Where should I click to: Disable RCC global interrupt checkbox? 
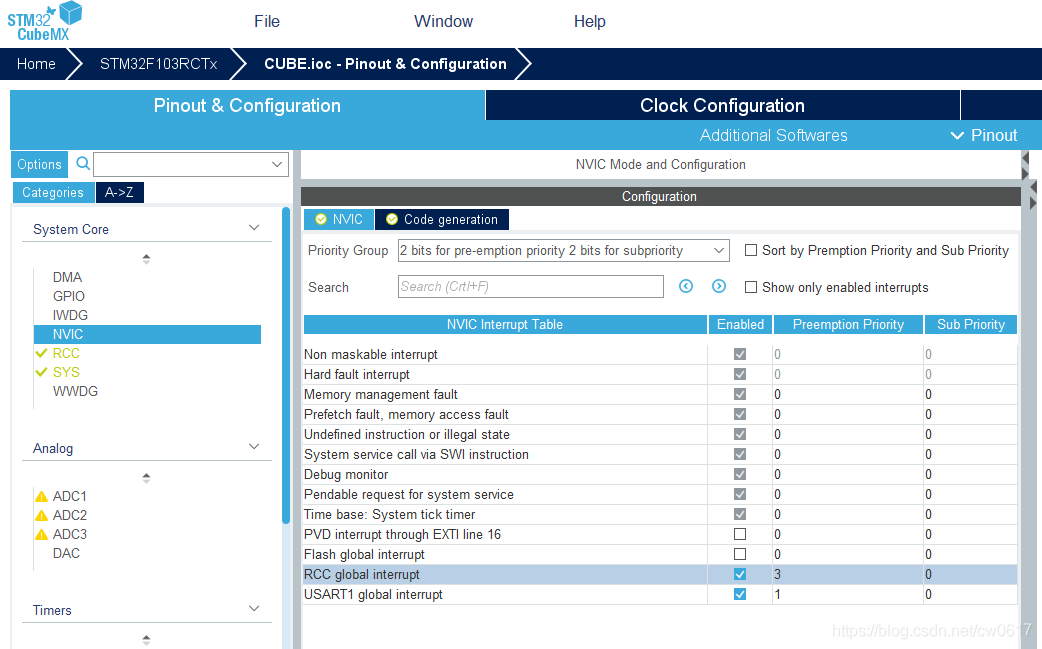coord(740,574)
